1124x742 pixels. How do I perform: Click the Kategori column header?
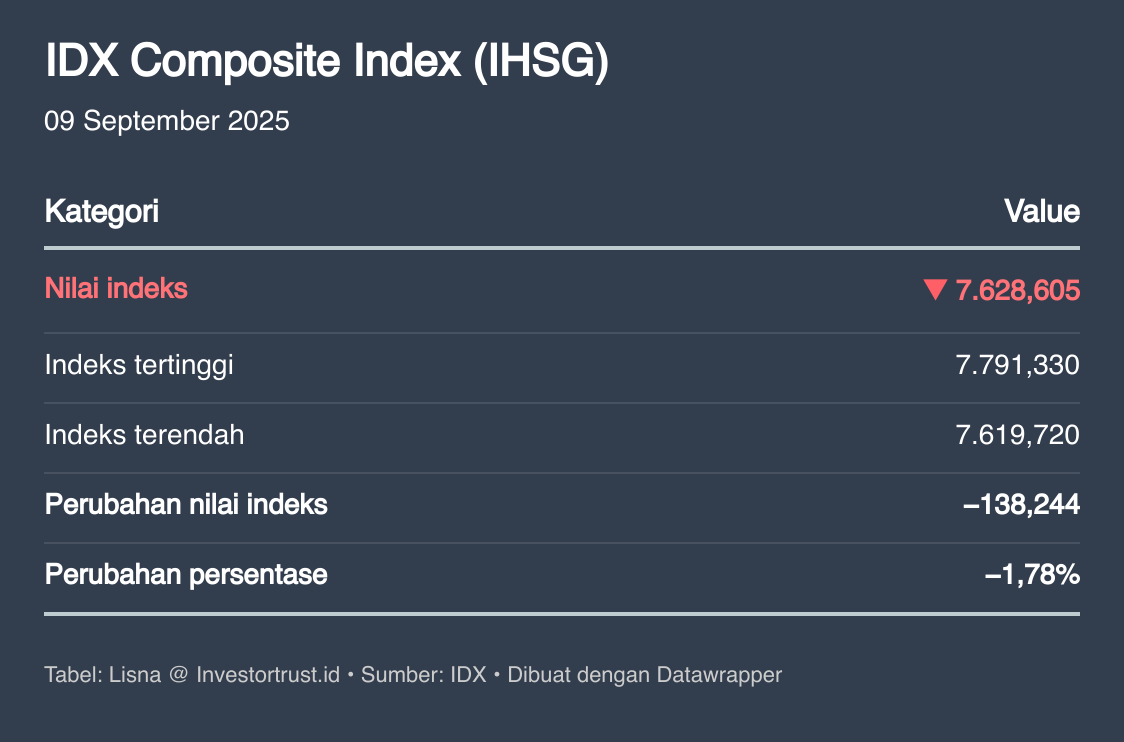pyautogui.click(x=102, y=211)
